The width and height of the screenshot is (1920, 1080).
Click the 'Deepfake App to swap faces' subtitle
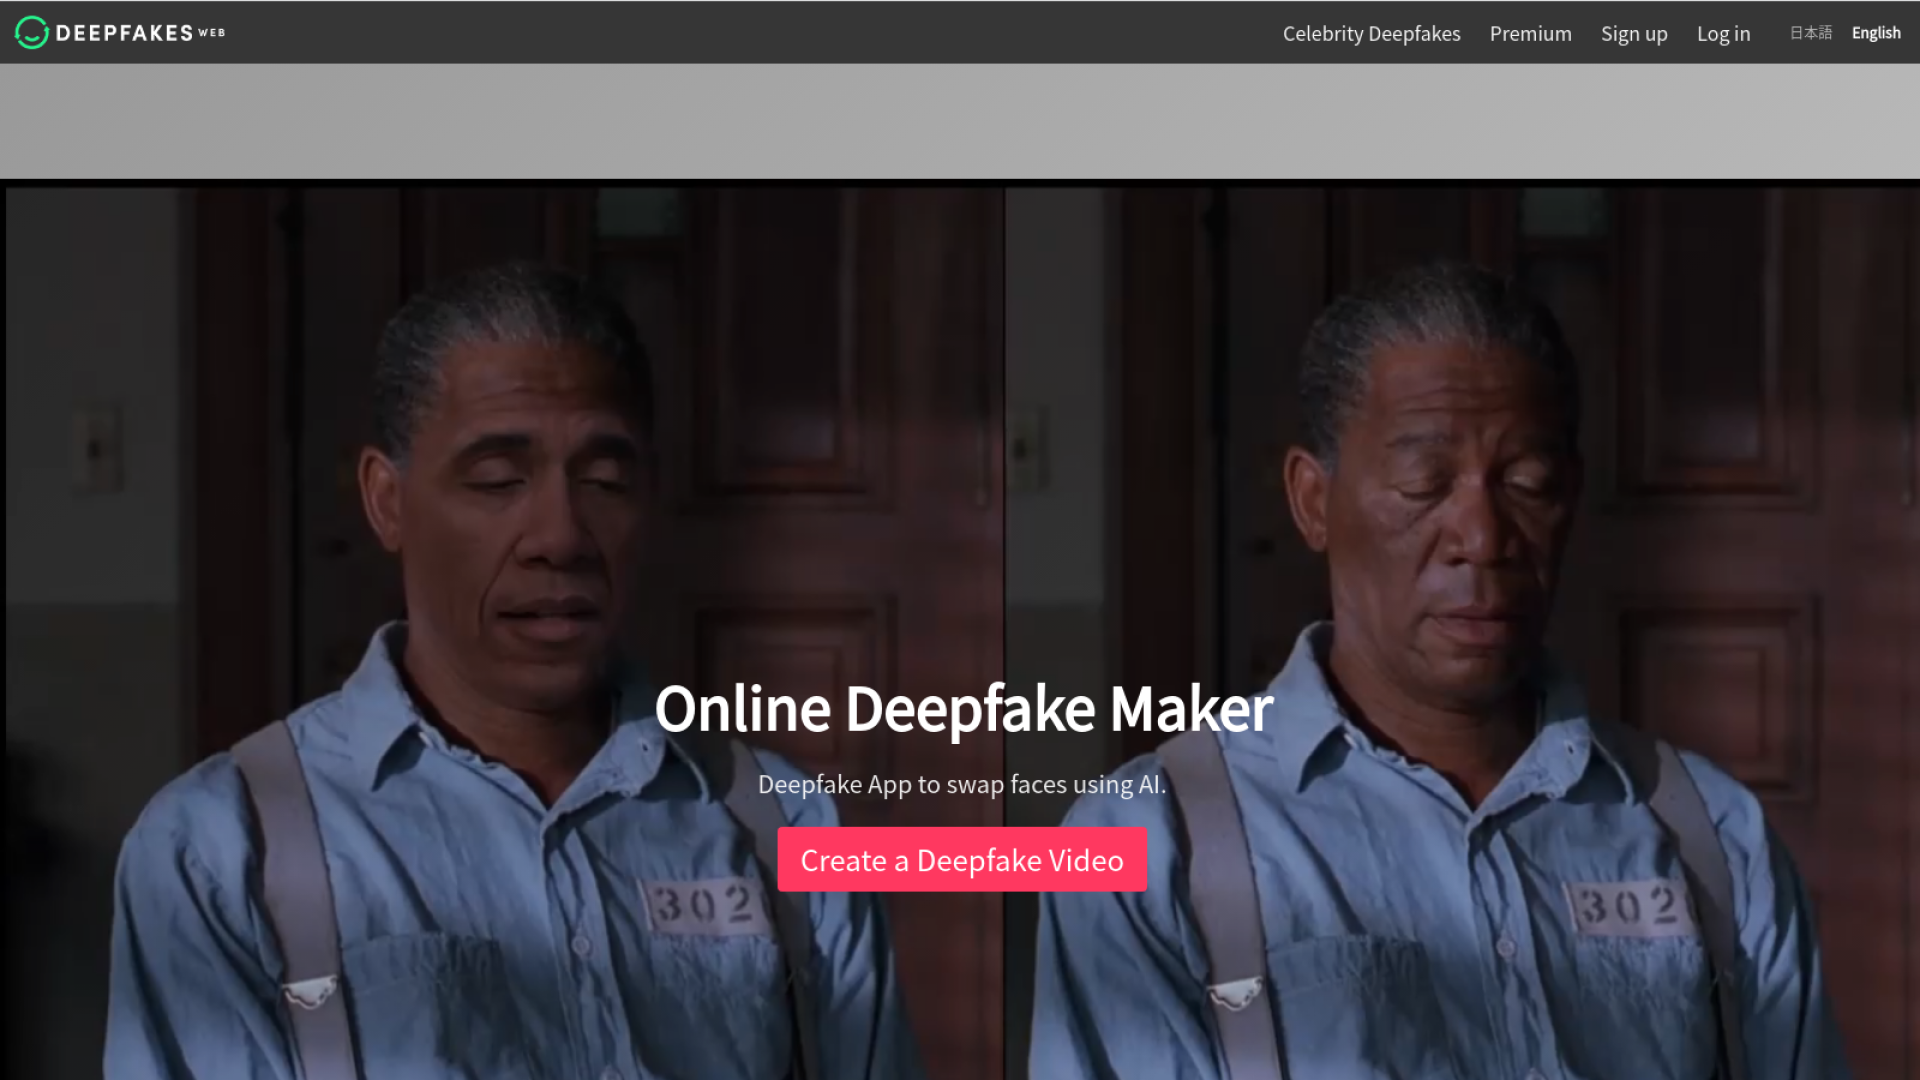[x=961, y=785]
